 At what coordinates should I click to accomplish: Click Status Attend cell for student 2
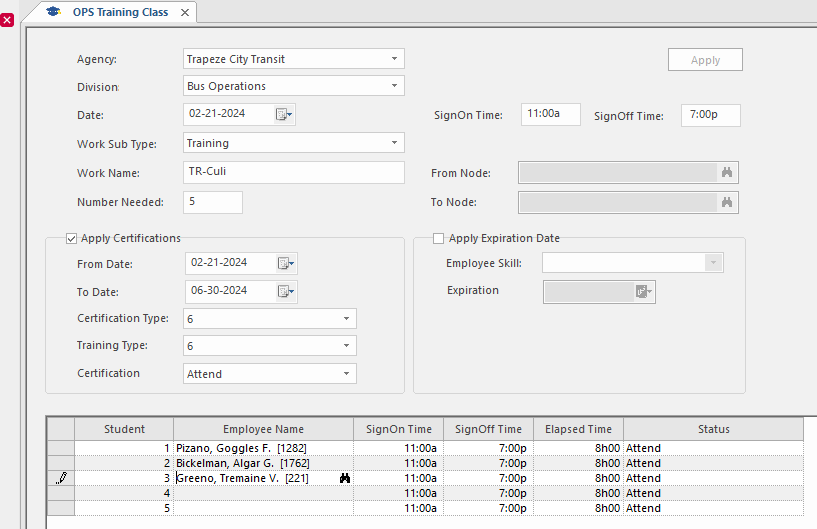[x=714, y=463]
